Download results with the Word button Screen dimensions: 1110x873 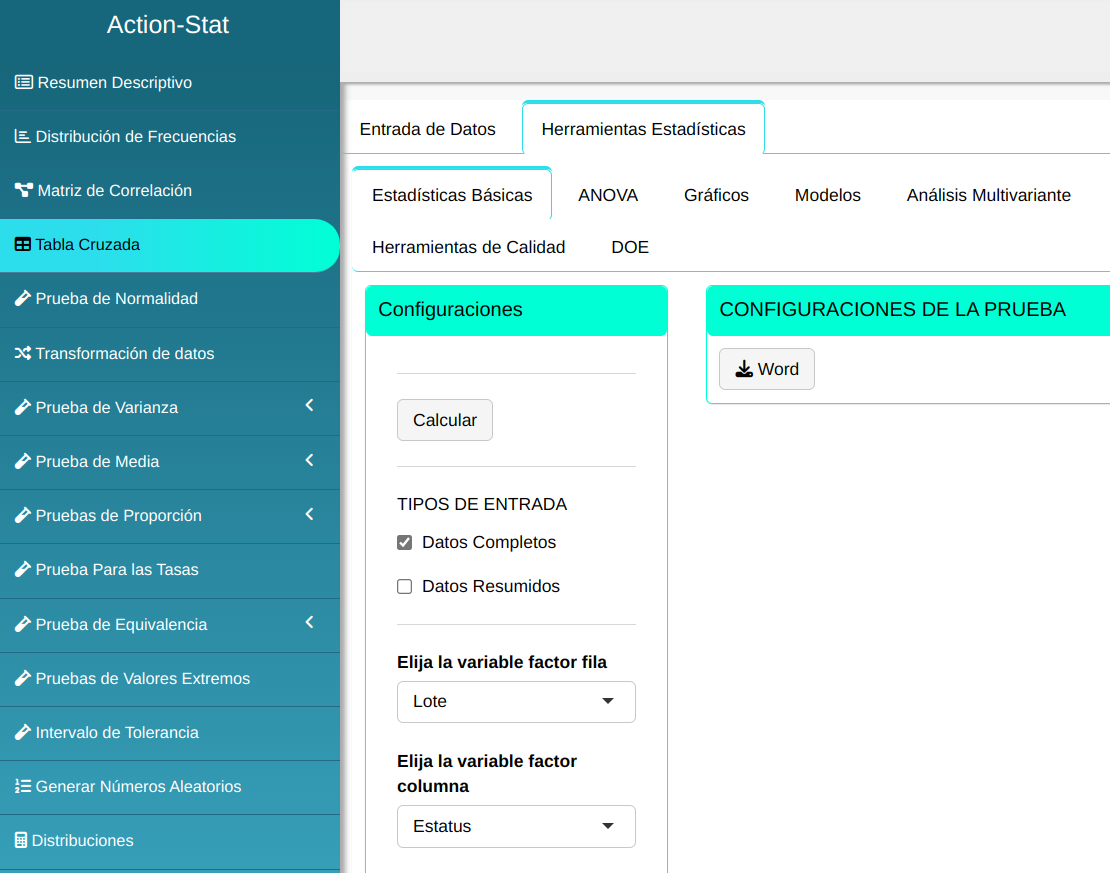pyautogui.click(x=767, y=369)
